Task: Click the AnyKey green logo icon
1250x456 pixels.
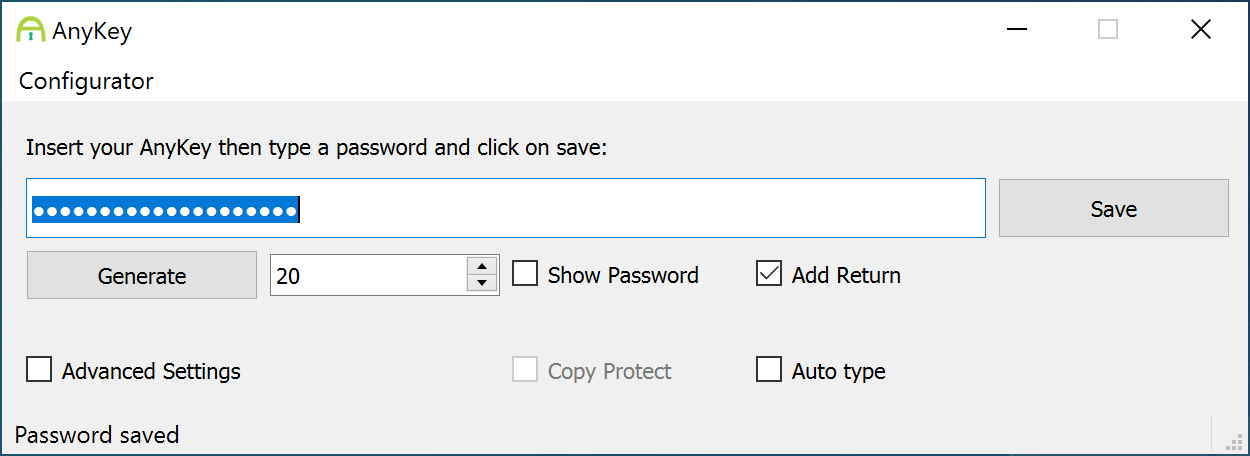Action: pos(31,30)
